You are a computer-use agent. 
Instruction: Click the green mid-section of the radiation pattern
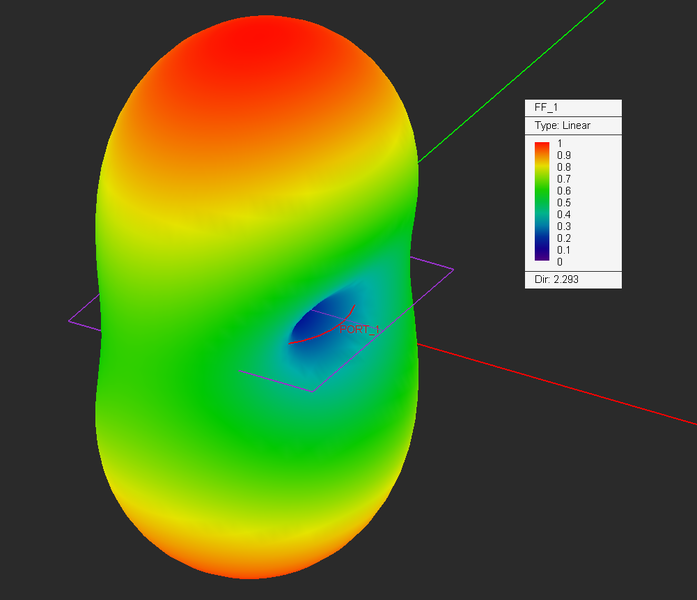click(200, 300)
